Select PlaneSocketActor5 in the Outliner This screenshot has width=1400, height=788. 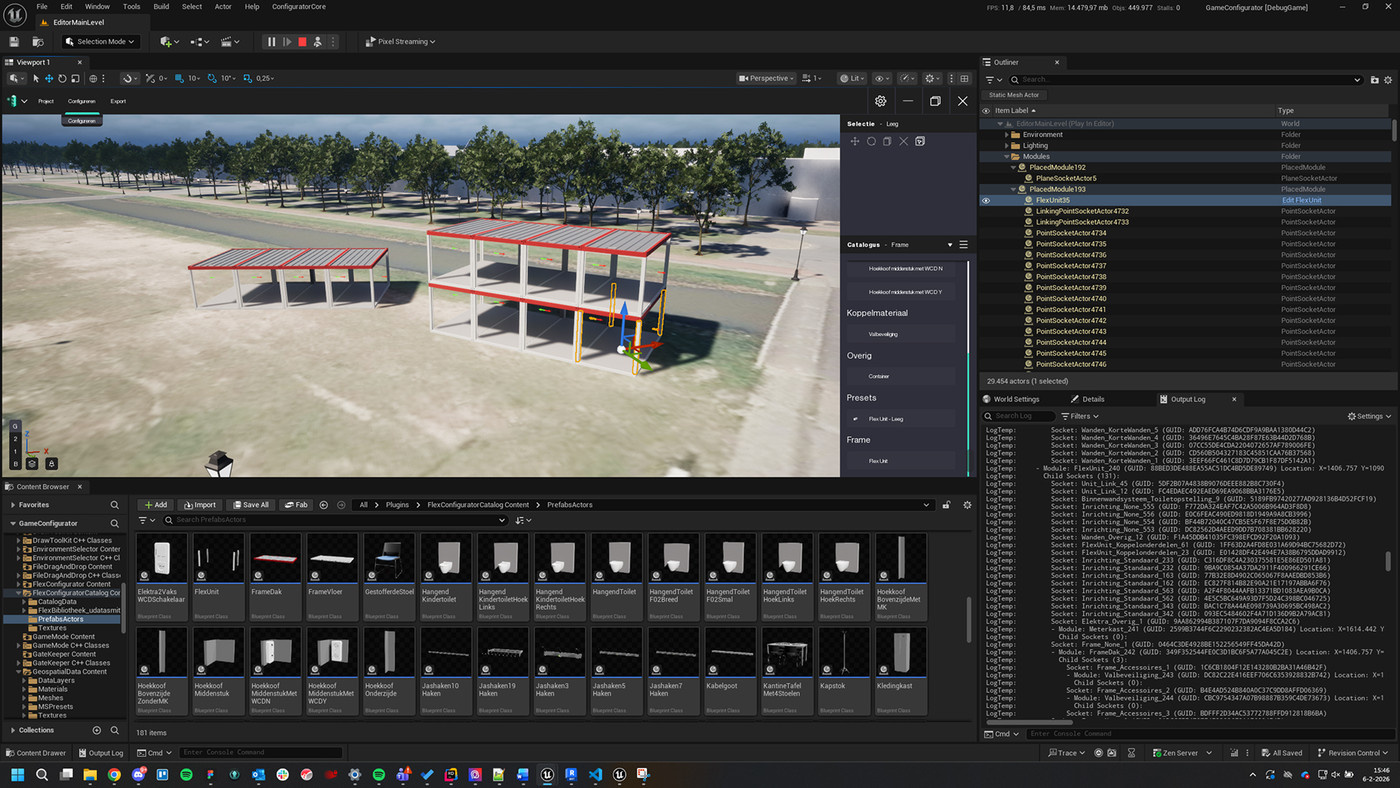pyautogui.click(x=1066, y=178)
